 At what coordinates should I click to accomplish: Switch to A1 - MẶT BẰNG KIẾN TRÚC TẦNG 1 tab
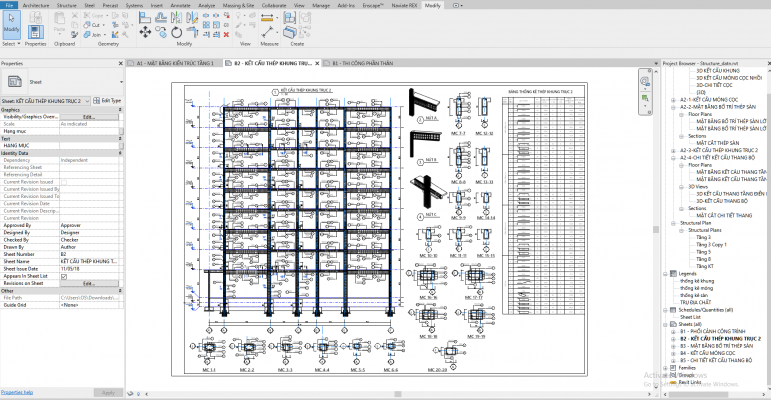pyautogui.click(x=173, y=63)
